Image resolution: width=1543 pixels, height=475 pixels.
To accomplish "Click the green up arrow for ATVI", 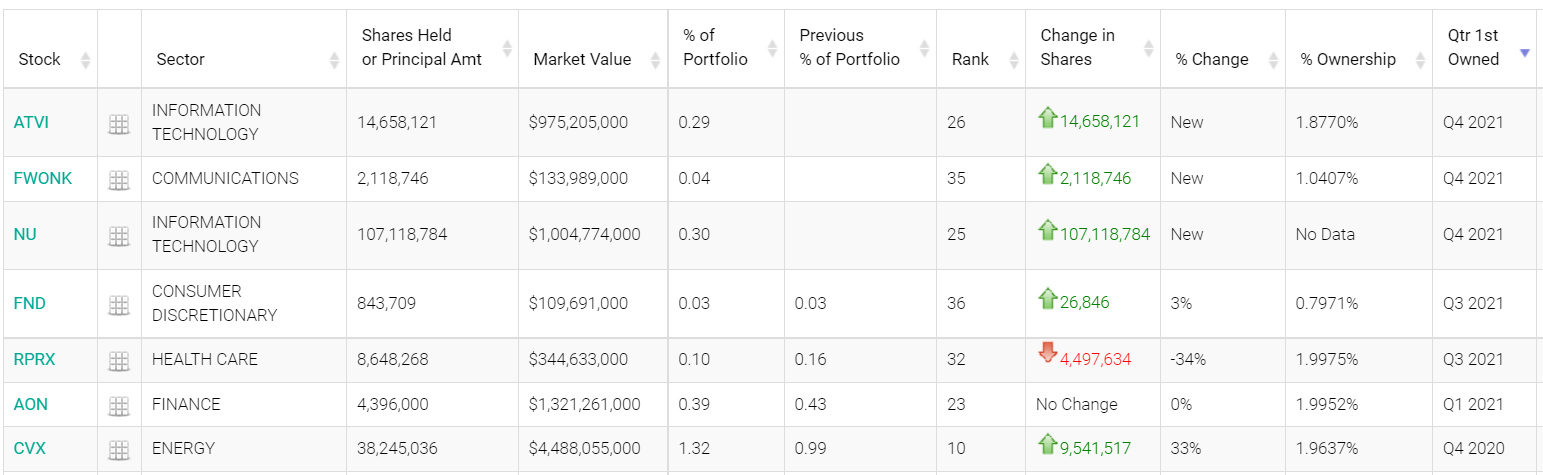I will (x=1048, y=119).
